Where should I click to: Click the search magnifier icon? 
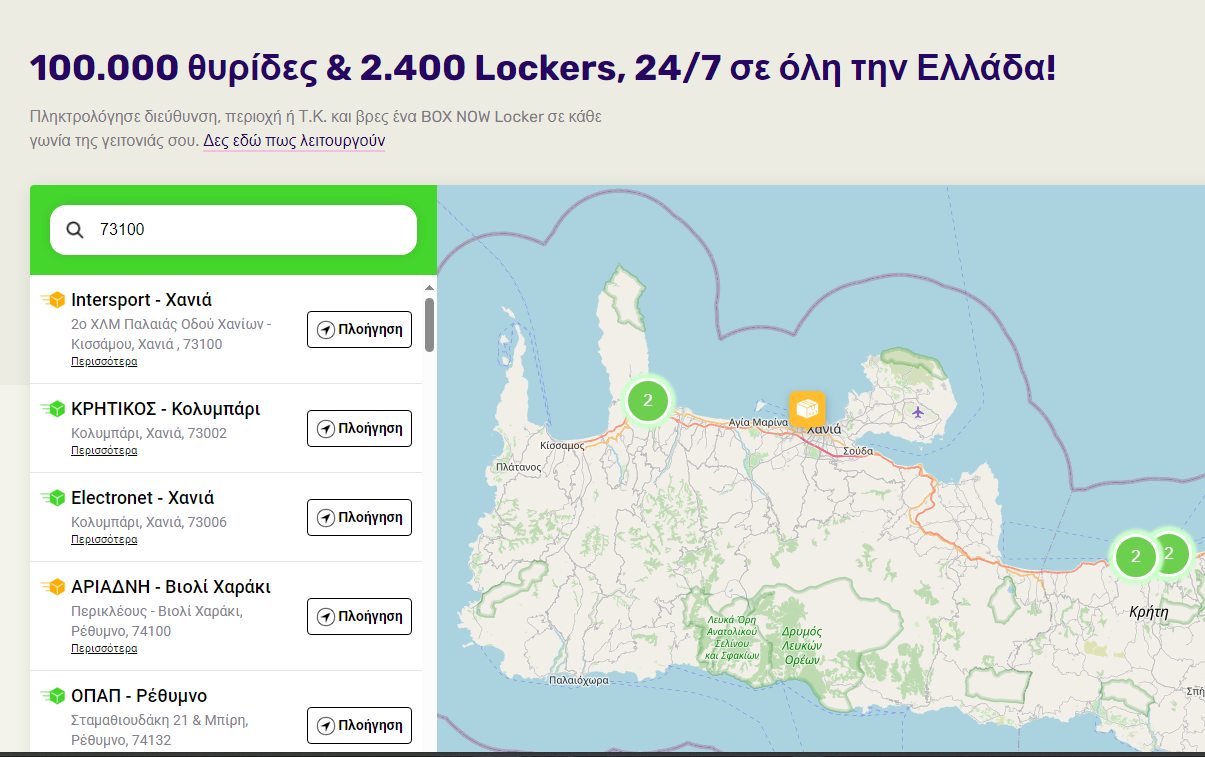tap(75, 230)
